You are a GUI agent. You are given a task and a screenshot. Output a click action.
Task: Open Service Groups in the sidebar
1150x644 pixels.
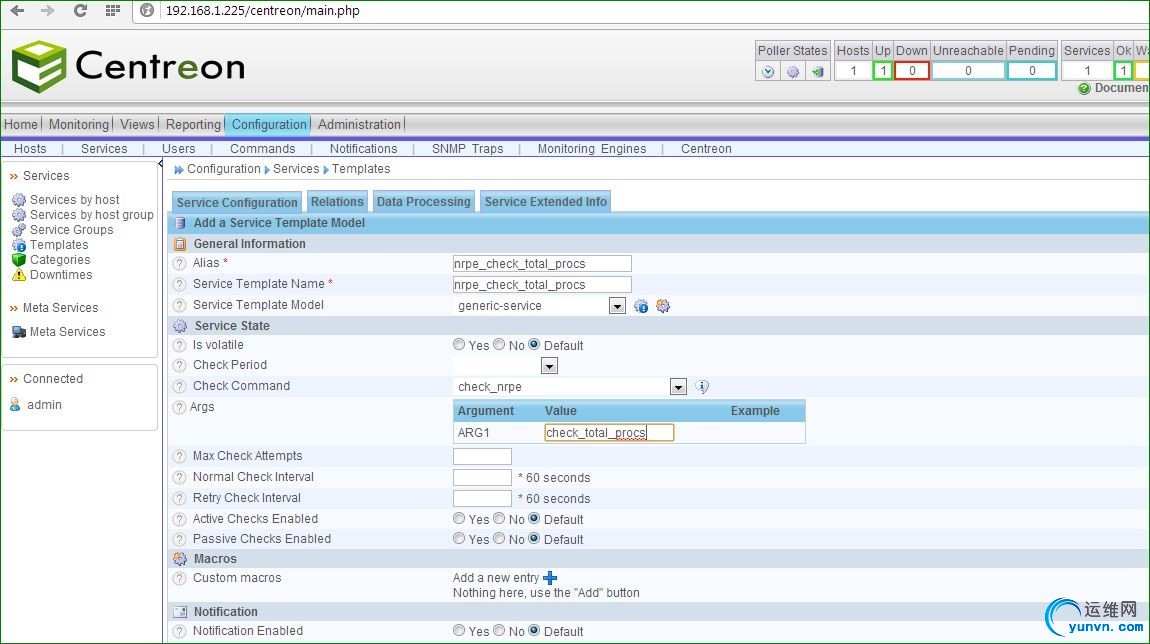tap(71, 230)
